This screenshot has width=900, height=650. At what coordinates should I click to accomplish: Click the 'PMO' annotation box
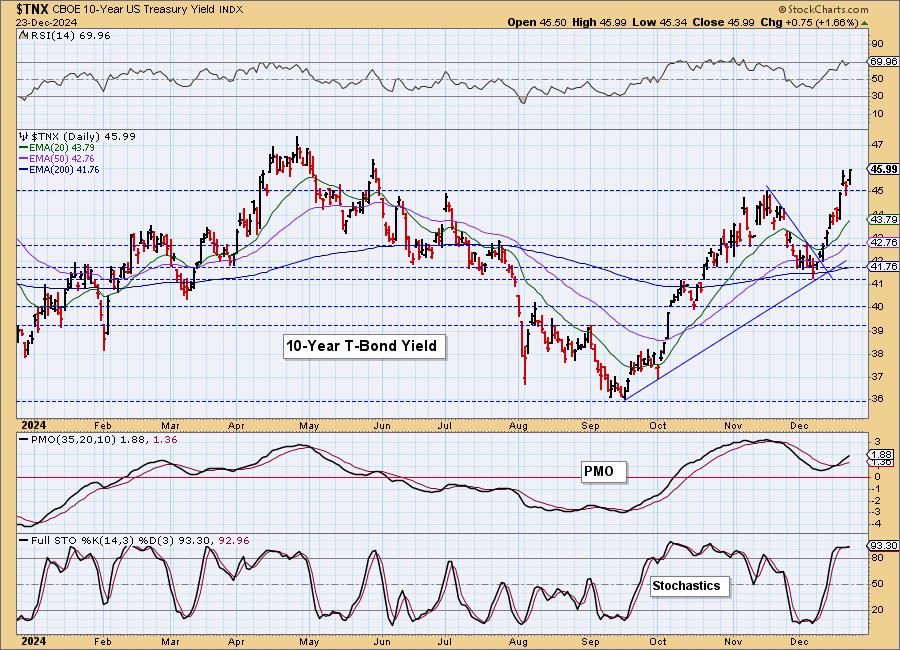tap(603, 471)
